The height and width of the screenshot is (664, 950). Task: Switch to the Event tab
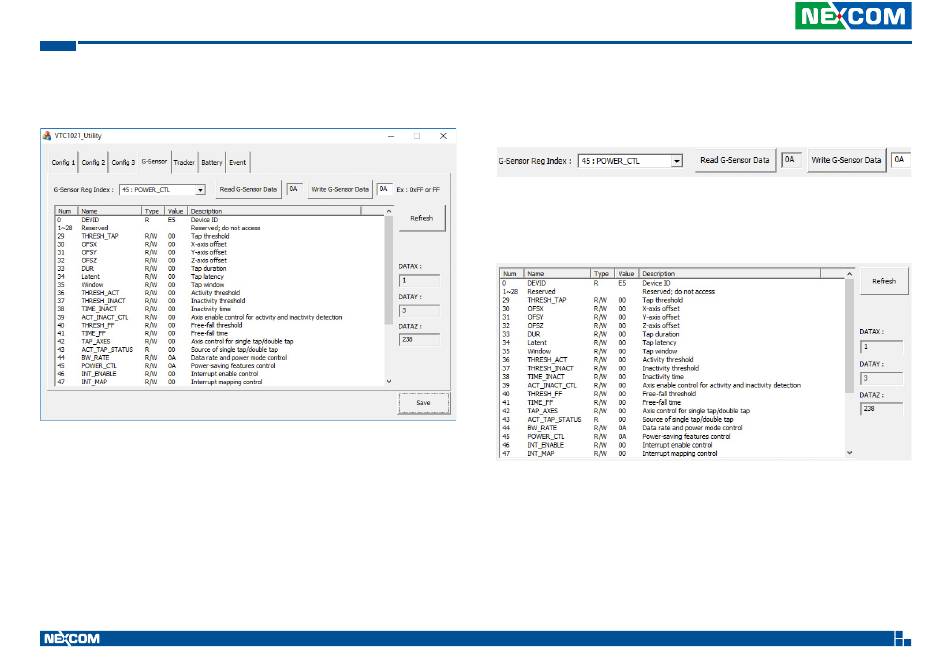click(237, 162)
